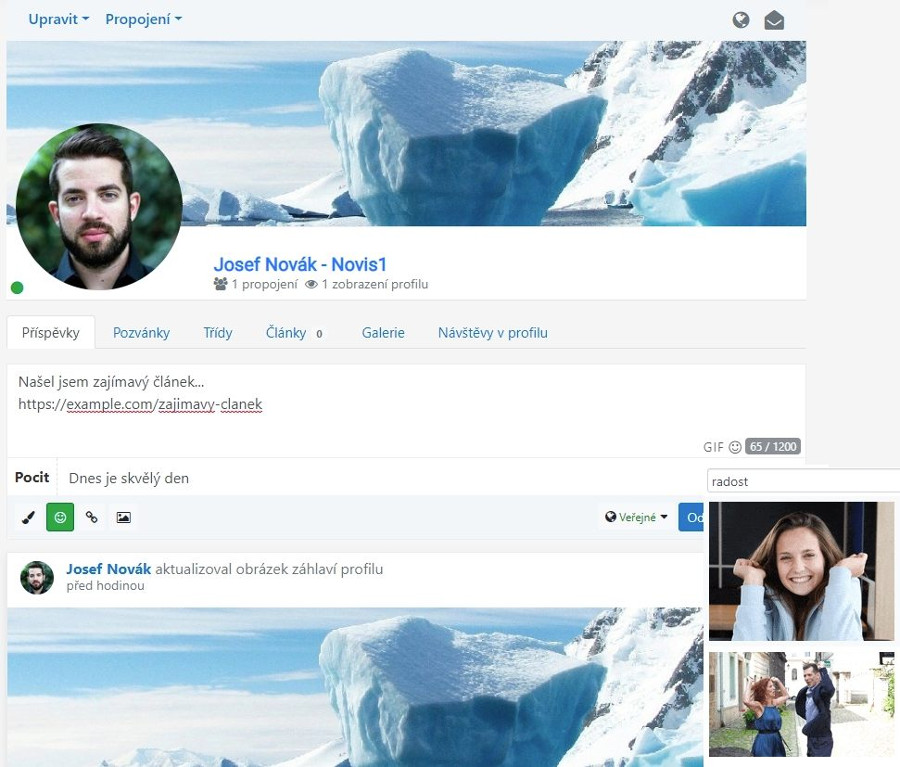Screen dimensions: 900x767
Task: Click the globe icon in top bar
Action: click(x=741, y=20)
